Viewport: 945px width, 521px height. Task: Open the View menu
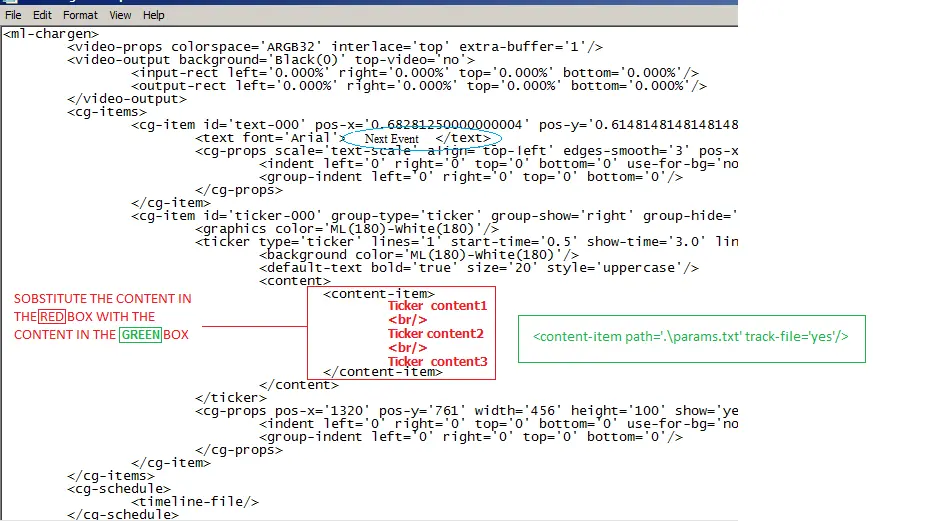120,15
